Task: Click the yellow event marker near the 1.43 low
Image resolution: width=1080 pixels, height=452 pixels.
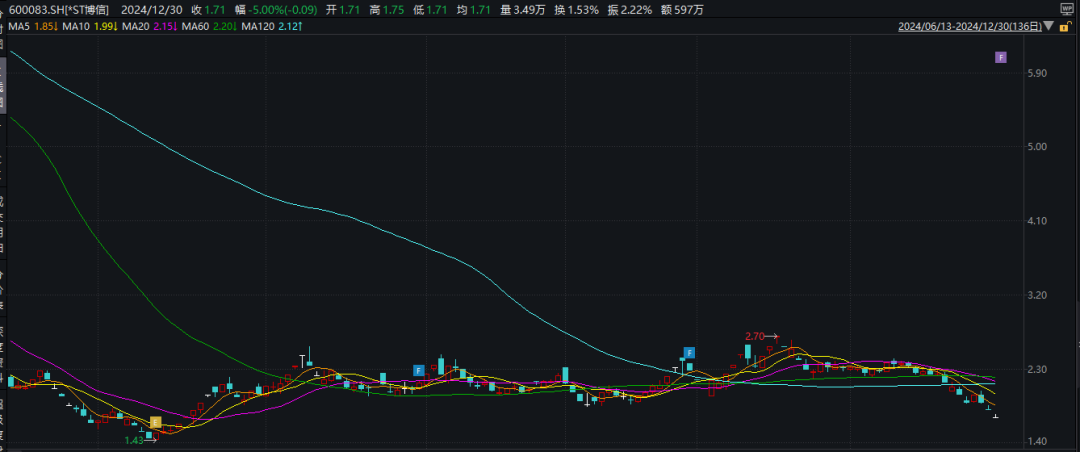Action: (x=155, y=423)
